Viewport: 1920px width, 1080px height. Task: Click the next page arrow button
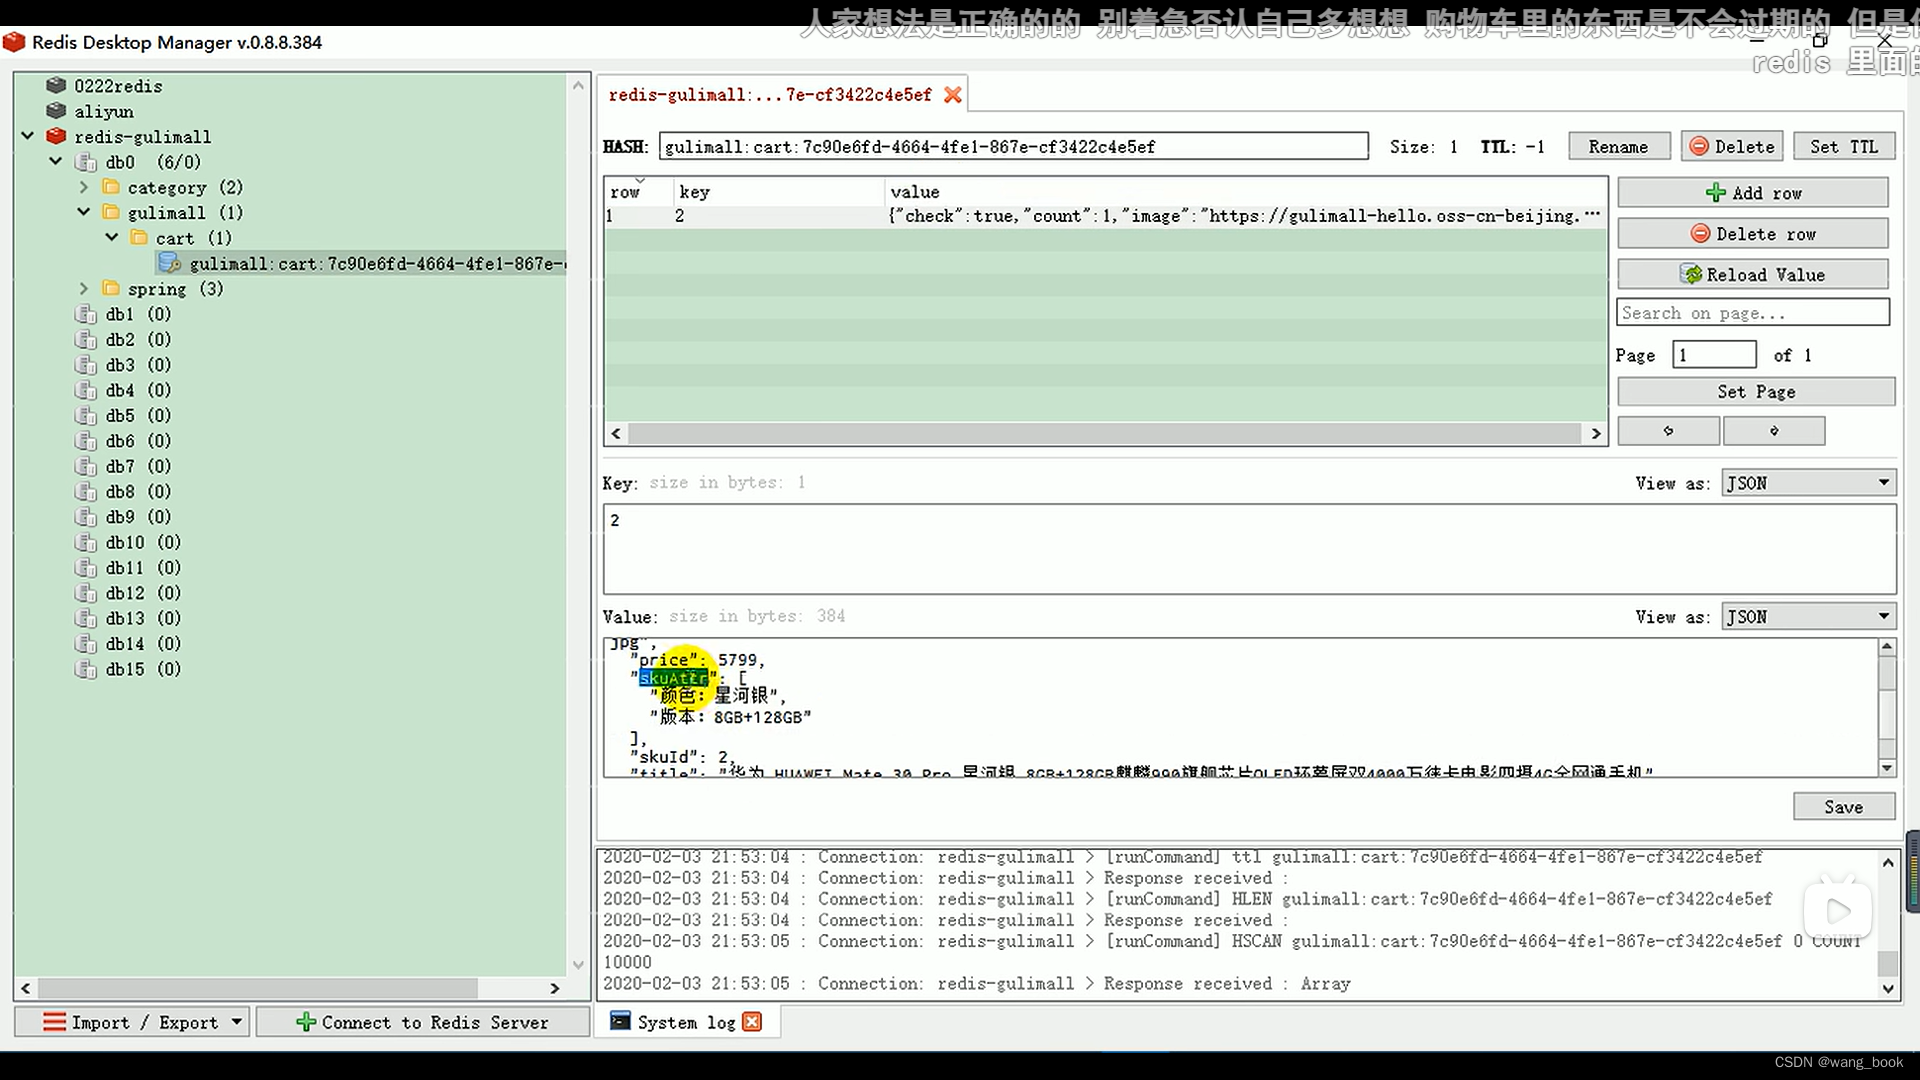[1774, 431]
